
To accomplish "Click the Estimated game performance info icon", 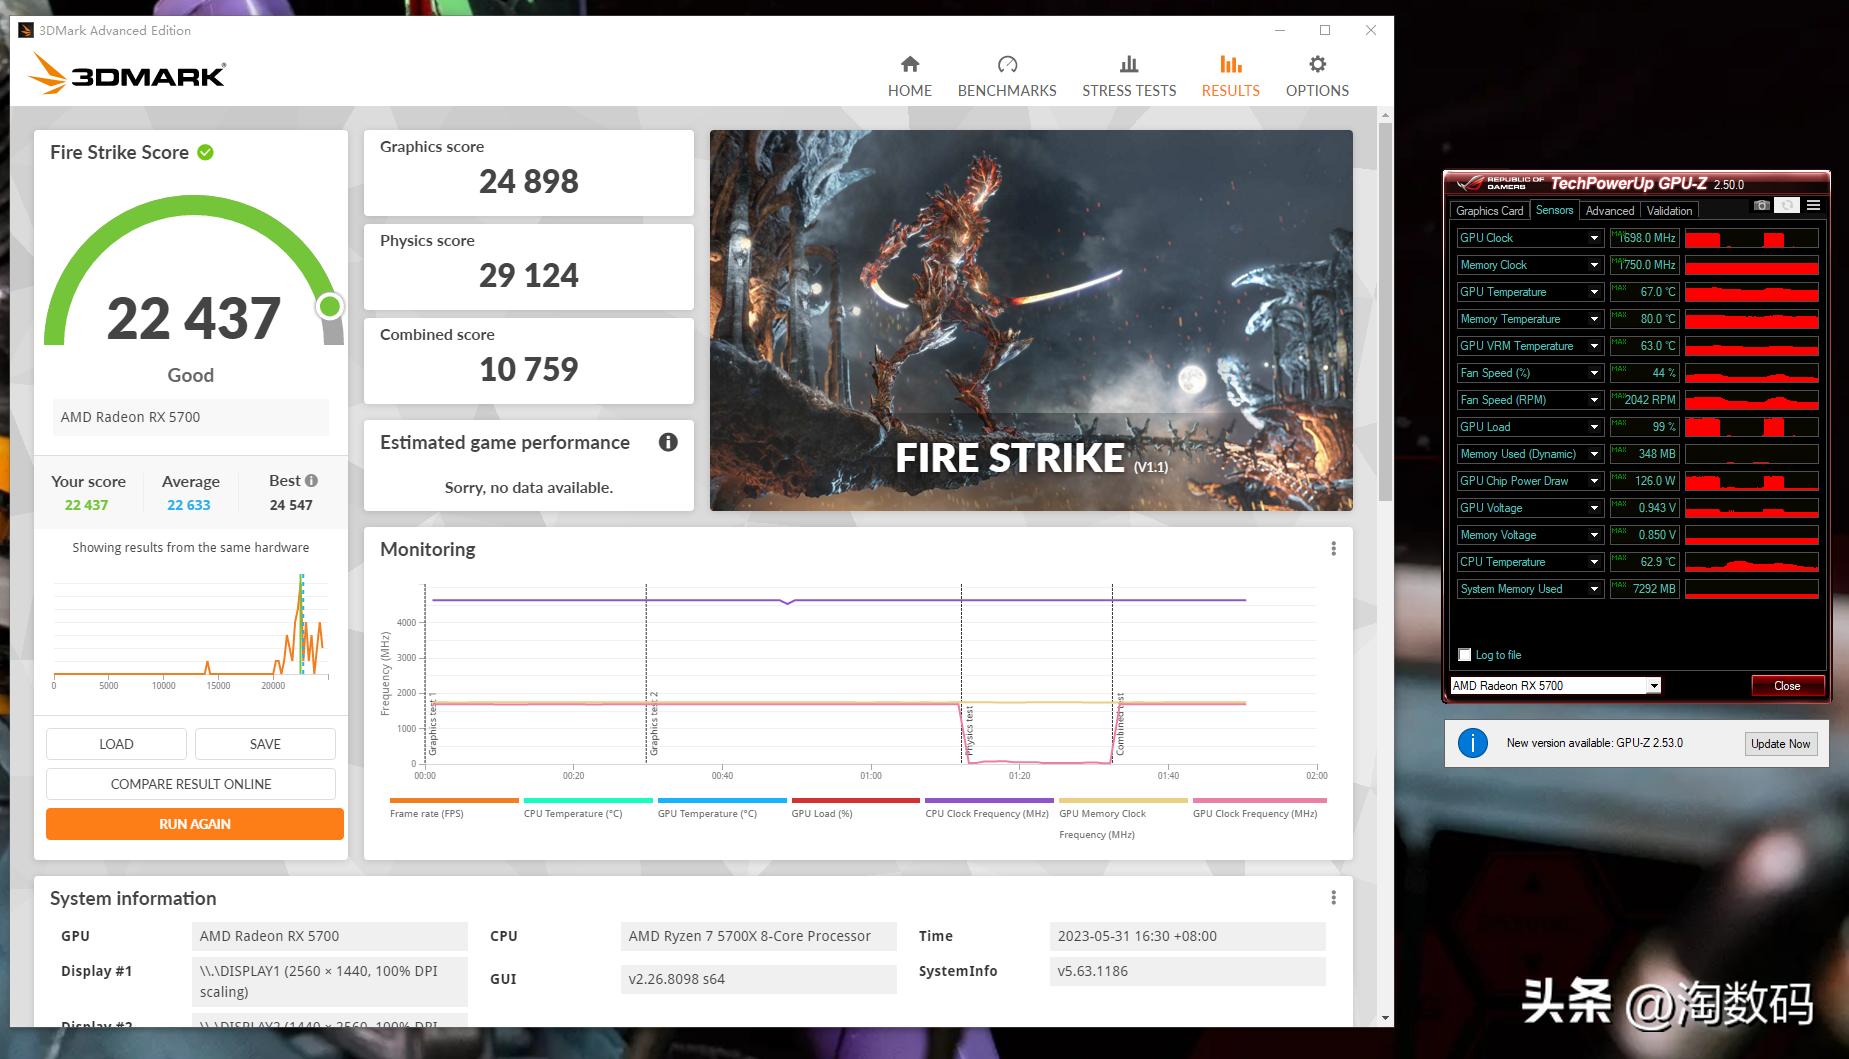I will pyautogui.click(x=668, y=442).
